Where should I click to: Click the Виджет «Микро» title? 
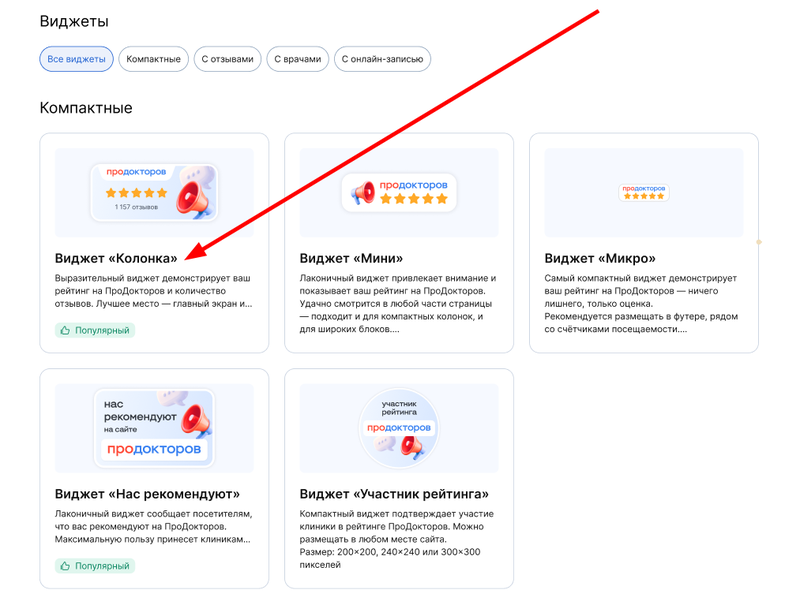click(600, 258)
